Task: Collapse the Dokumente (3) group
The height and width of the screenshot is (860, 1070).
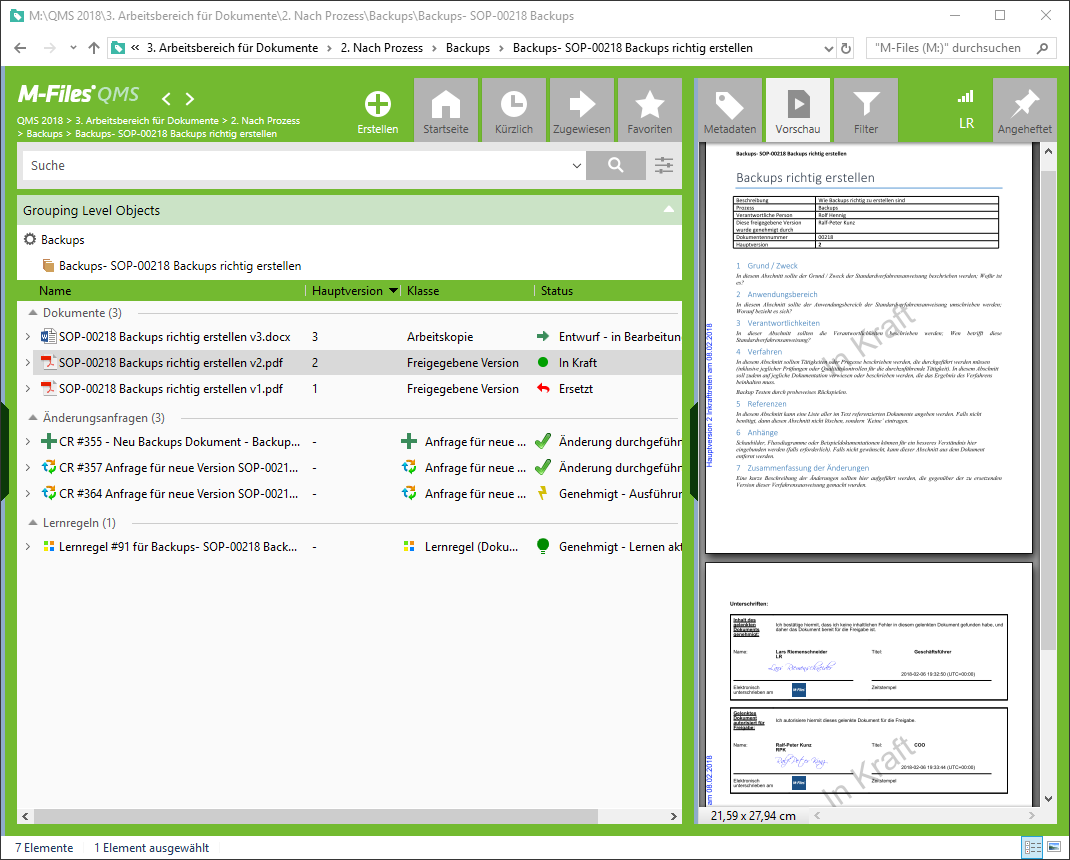Action: 32,313
